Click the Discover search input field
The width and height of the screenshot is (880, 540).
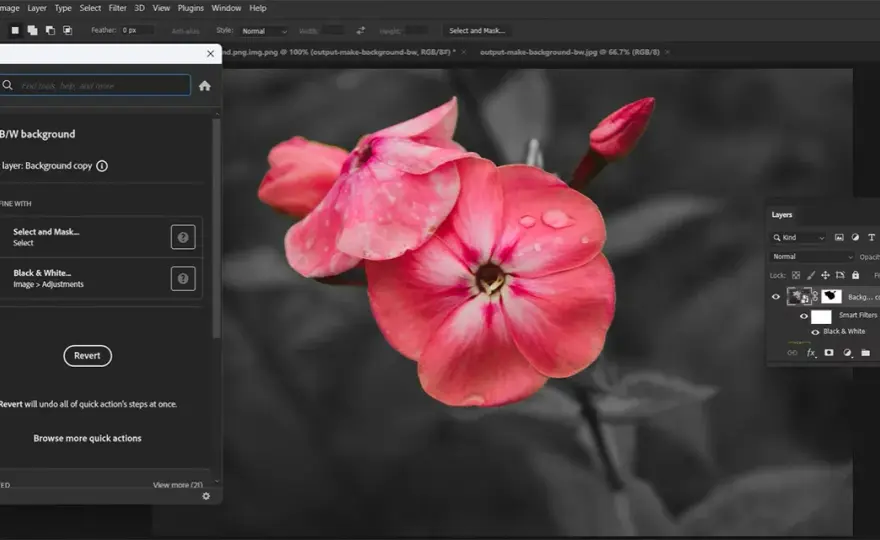pyautogui.click(x=95, y=85)
